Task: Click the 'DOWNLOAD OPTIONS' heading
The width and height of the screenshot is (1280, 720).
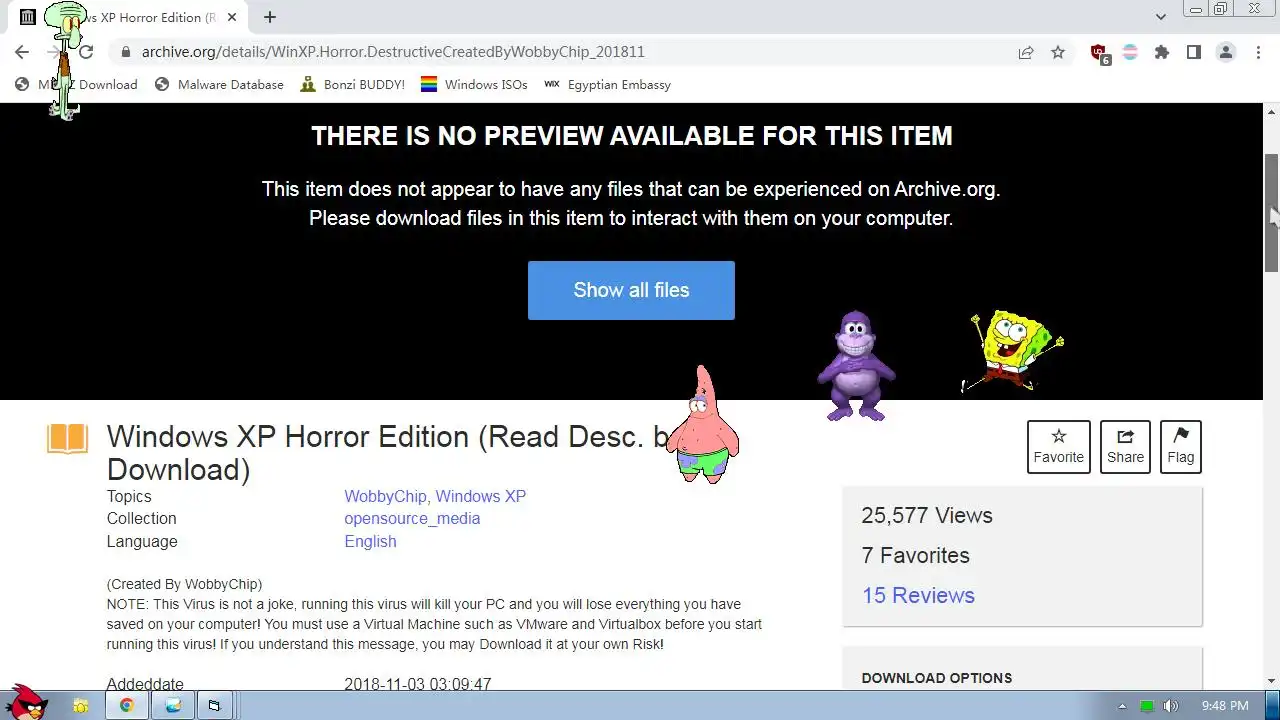Action: click(x=937, y=678)
